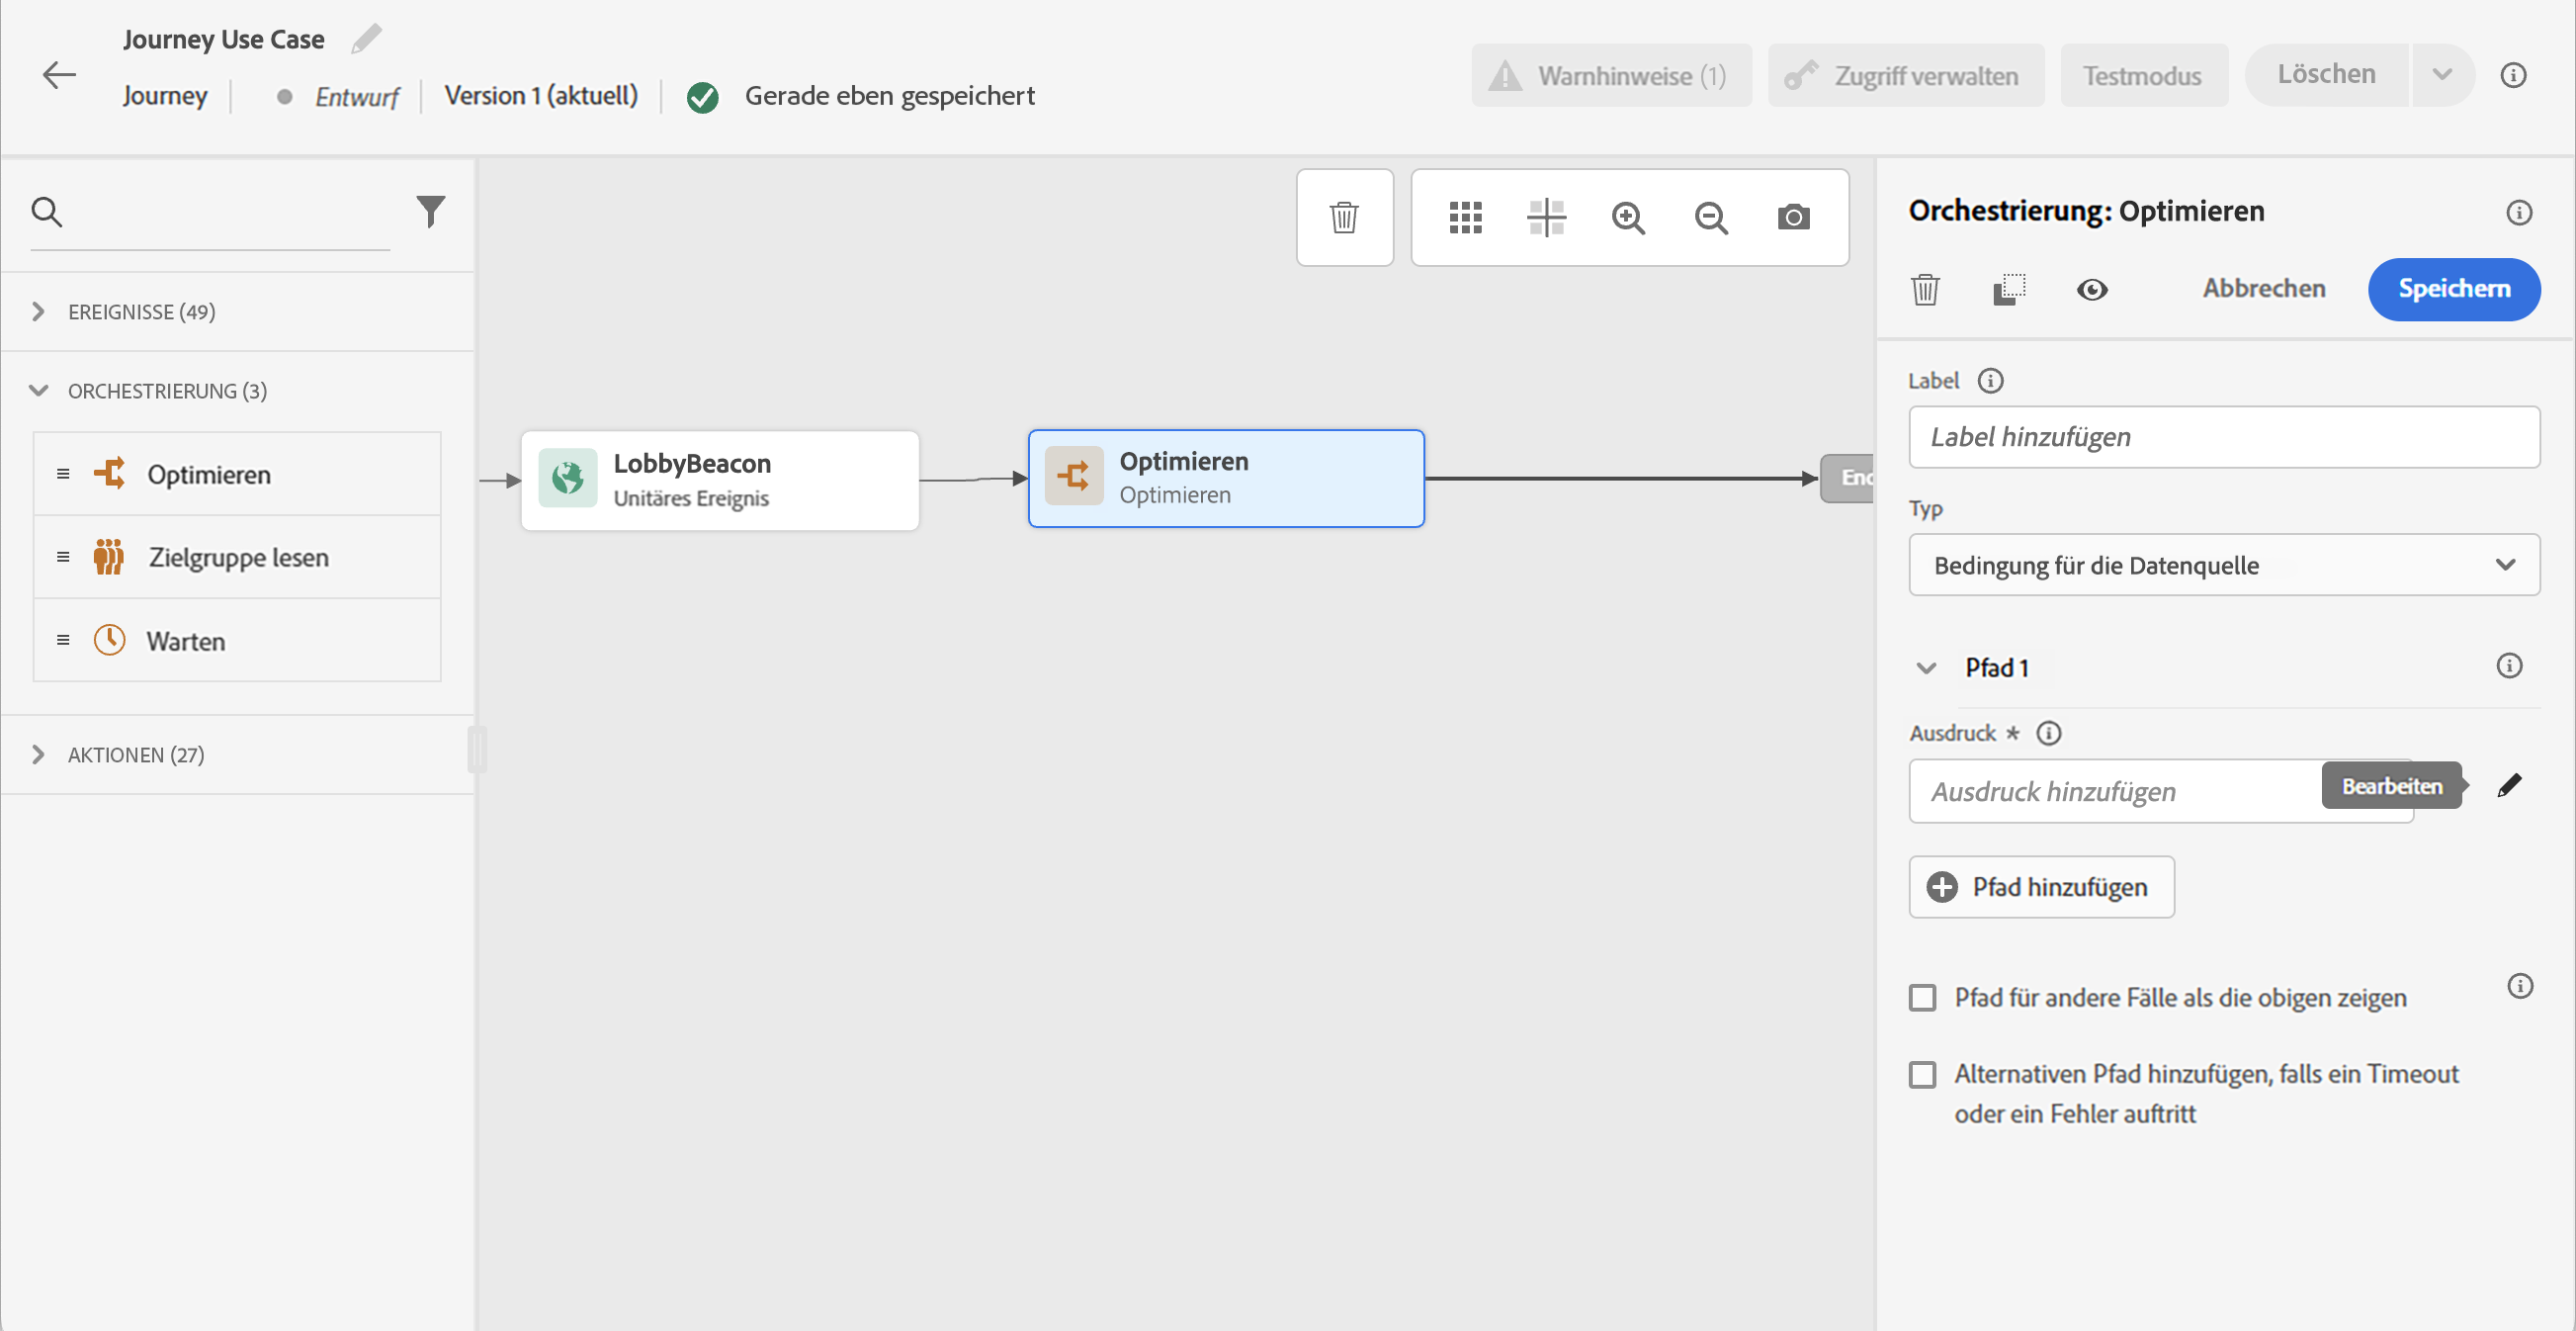
Task: Select Zielgruppe lesen in orchestration list
Action: (237, 557)
